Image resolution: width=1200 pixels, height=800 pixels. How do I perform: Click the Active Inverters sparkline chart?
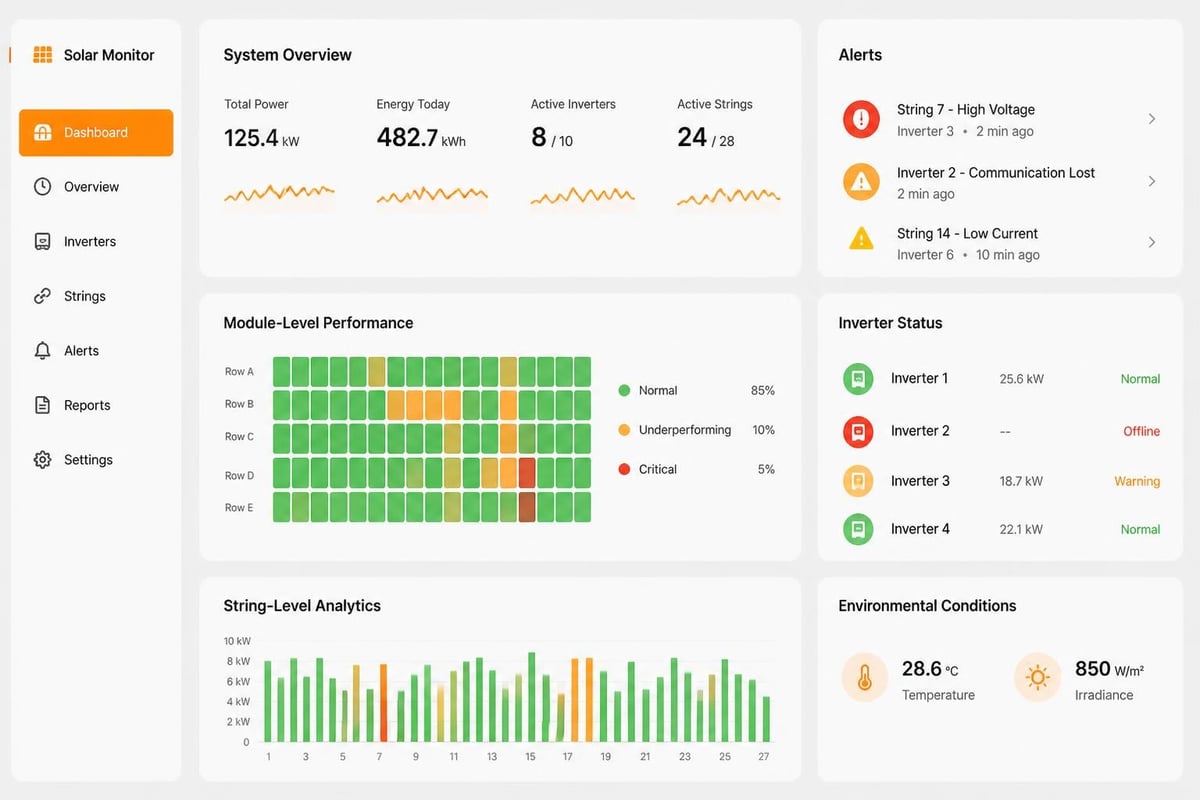pyautogui.click(x=583, y=196)
